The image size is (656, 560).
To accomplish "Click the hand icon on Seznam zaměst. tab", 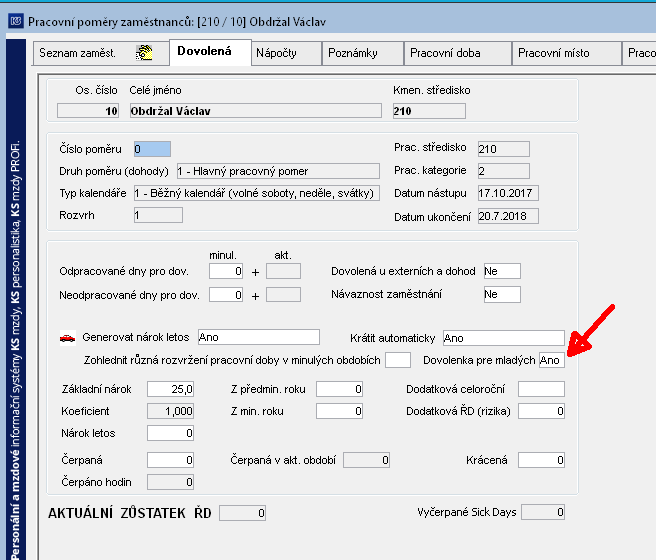I will (x=144, y=53).
